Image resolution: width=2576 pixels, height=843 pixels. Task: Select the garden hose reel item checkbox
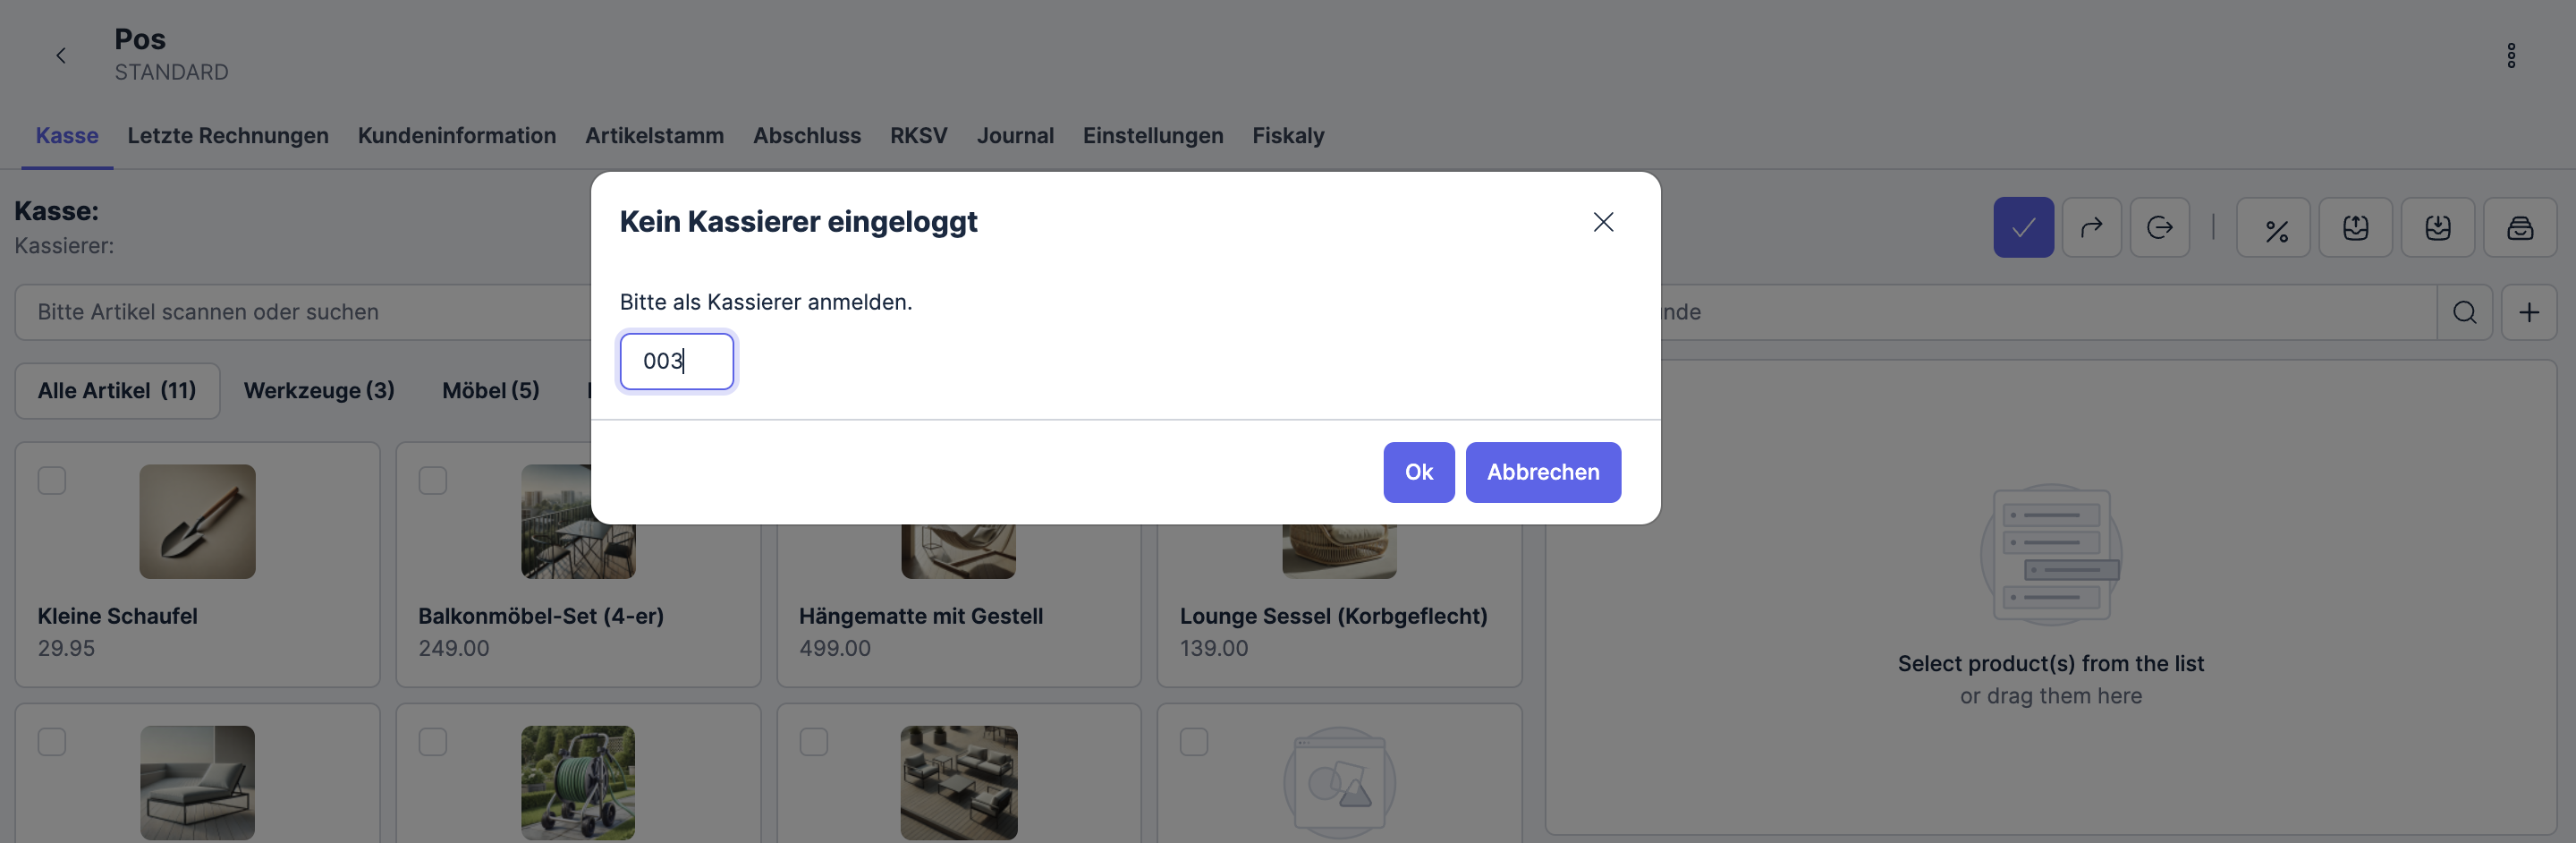pos(432,742)
